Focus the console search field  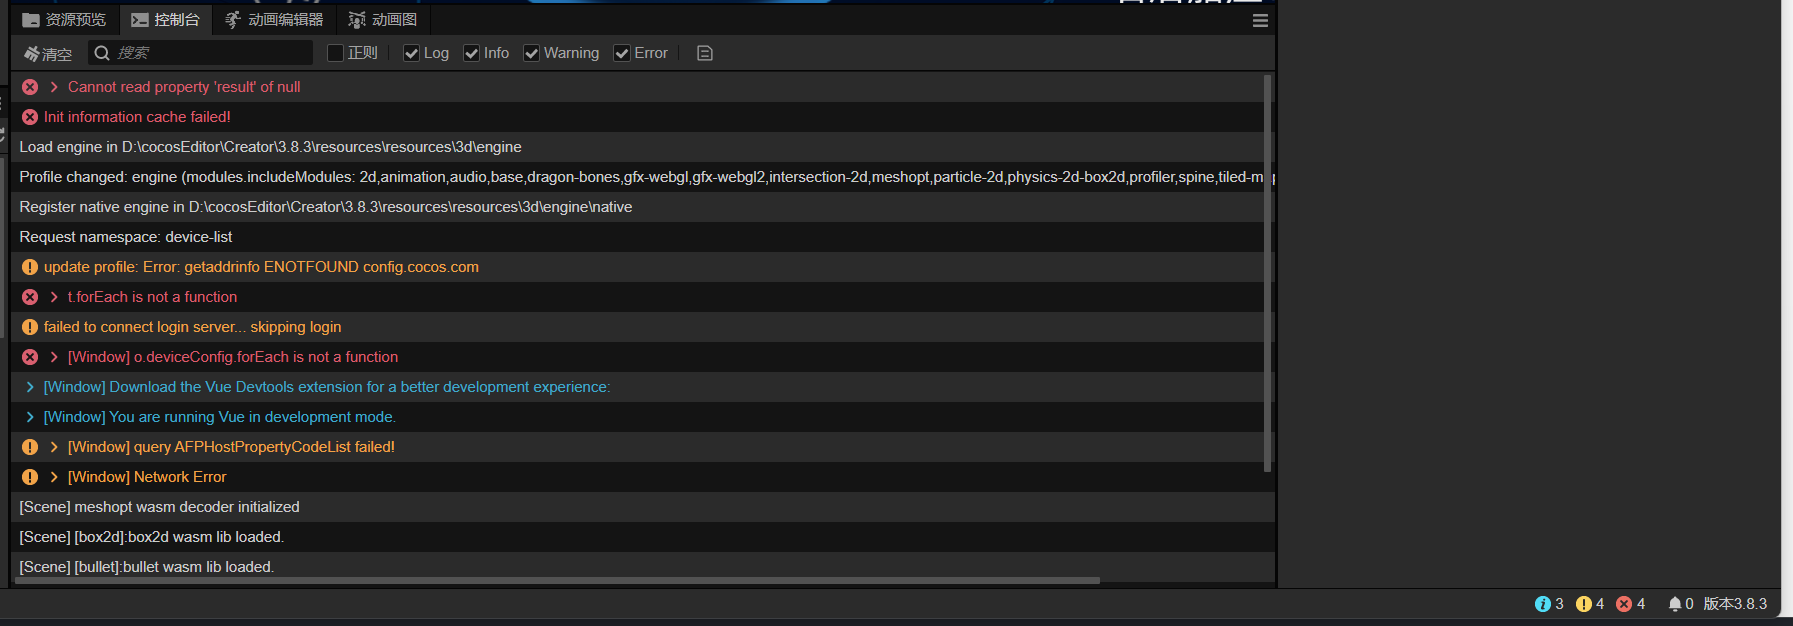(x=200, y=53)
